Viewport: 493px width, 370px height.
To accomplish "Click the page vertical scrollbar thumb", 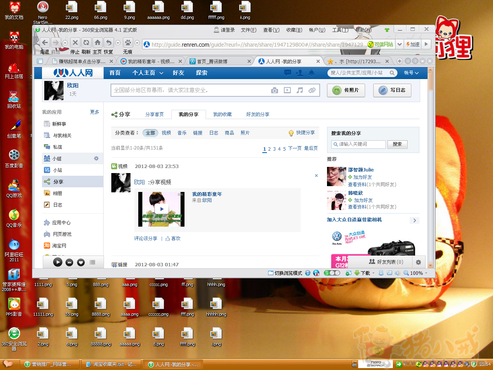I will point(431,81).
